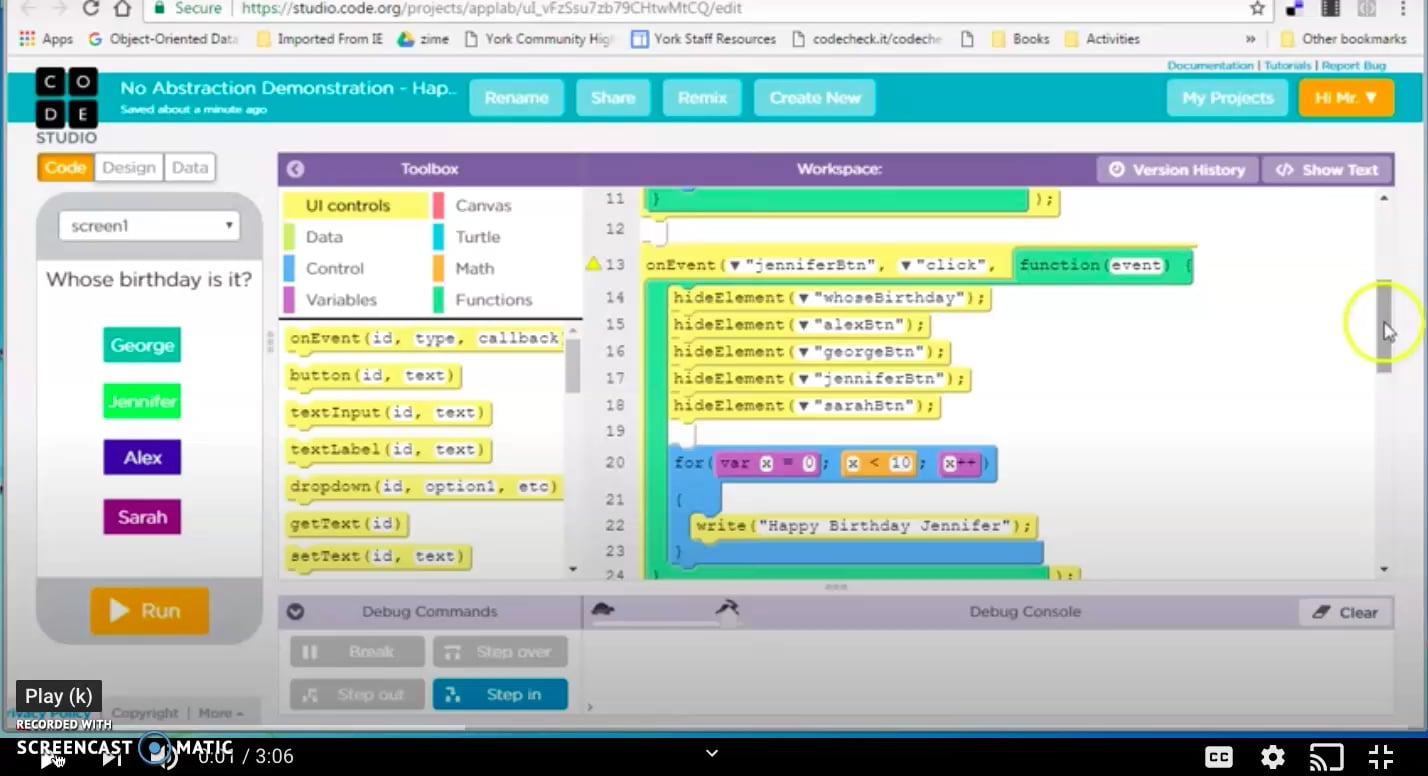
Task: Click the Rename project button
Action: pos(516,98)
